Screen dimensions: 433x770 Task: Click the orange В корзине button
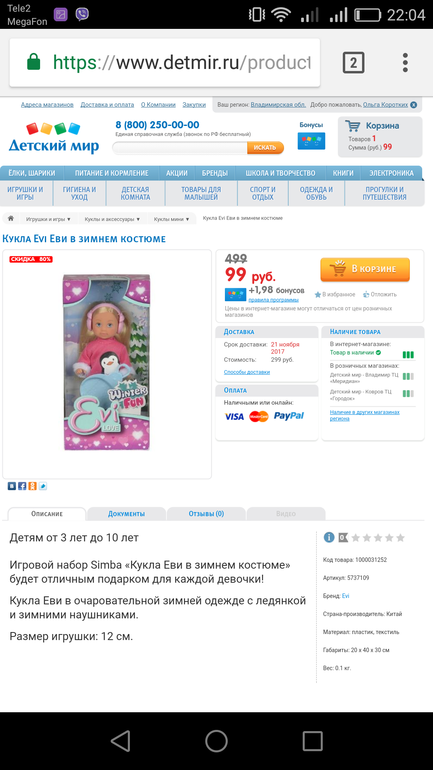coord(365,269)
